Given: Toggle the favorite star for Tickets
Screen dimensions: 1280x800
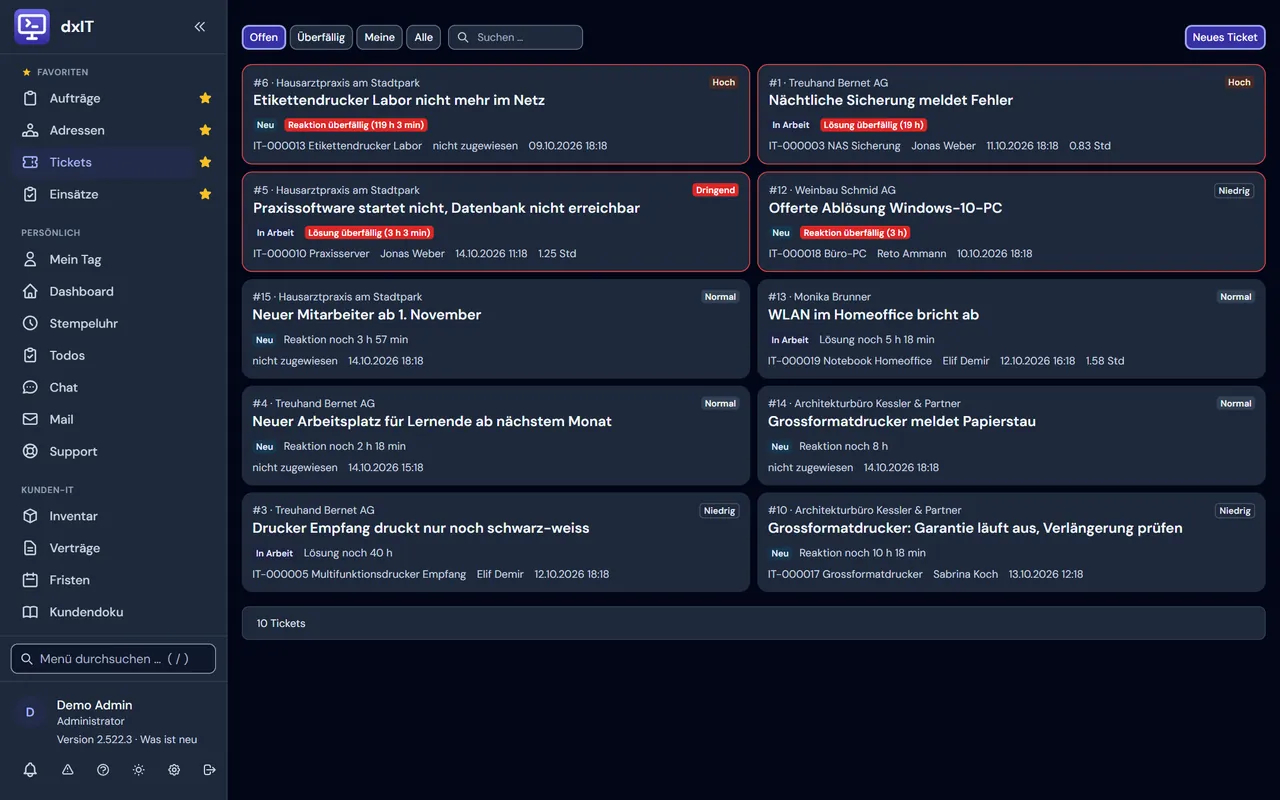Looking at the screenshot, I should click(205, 162).
